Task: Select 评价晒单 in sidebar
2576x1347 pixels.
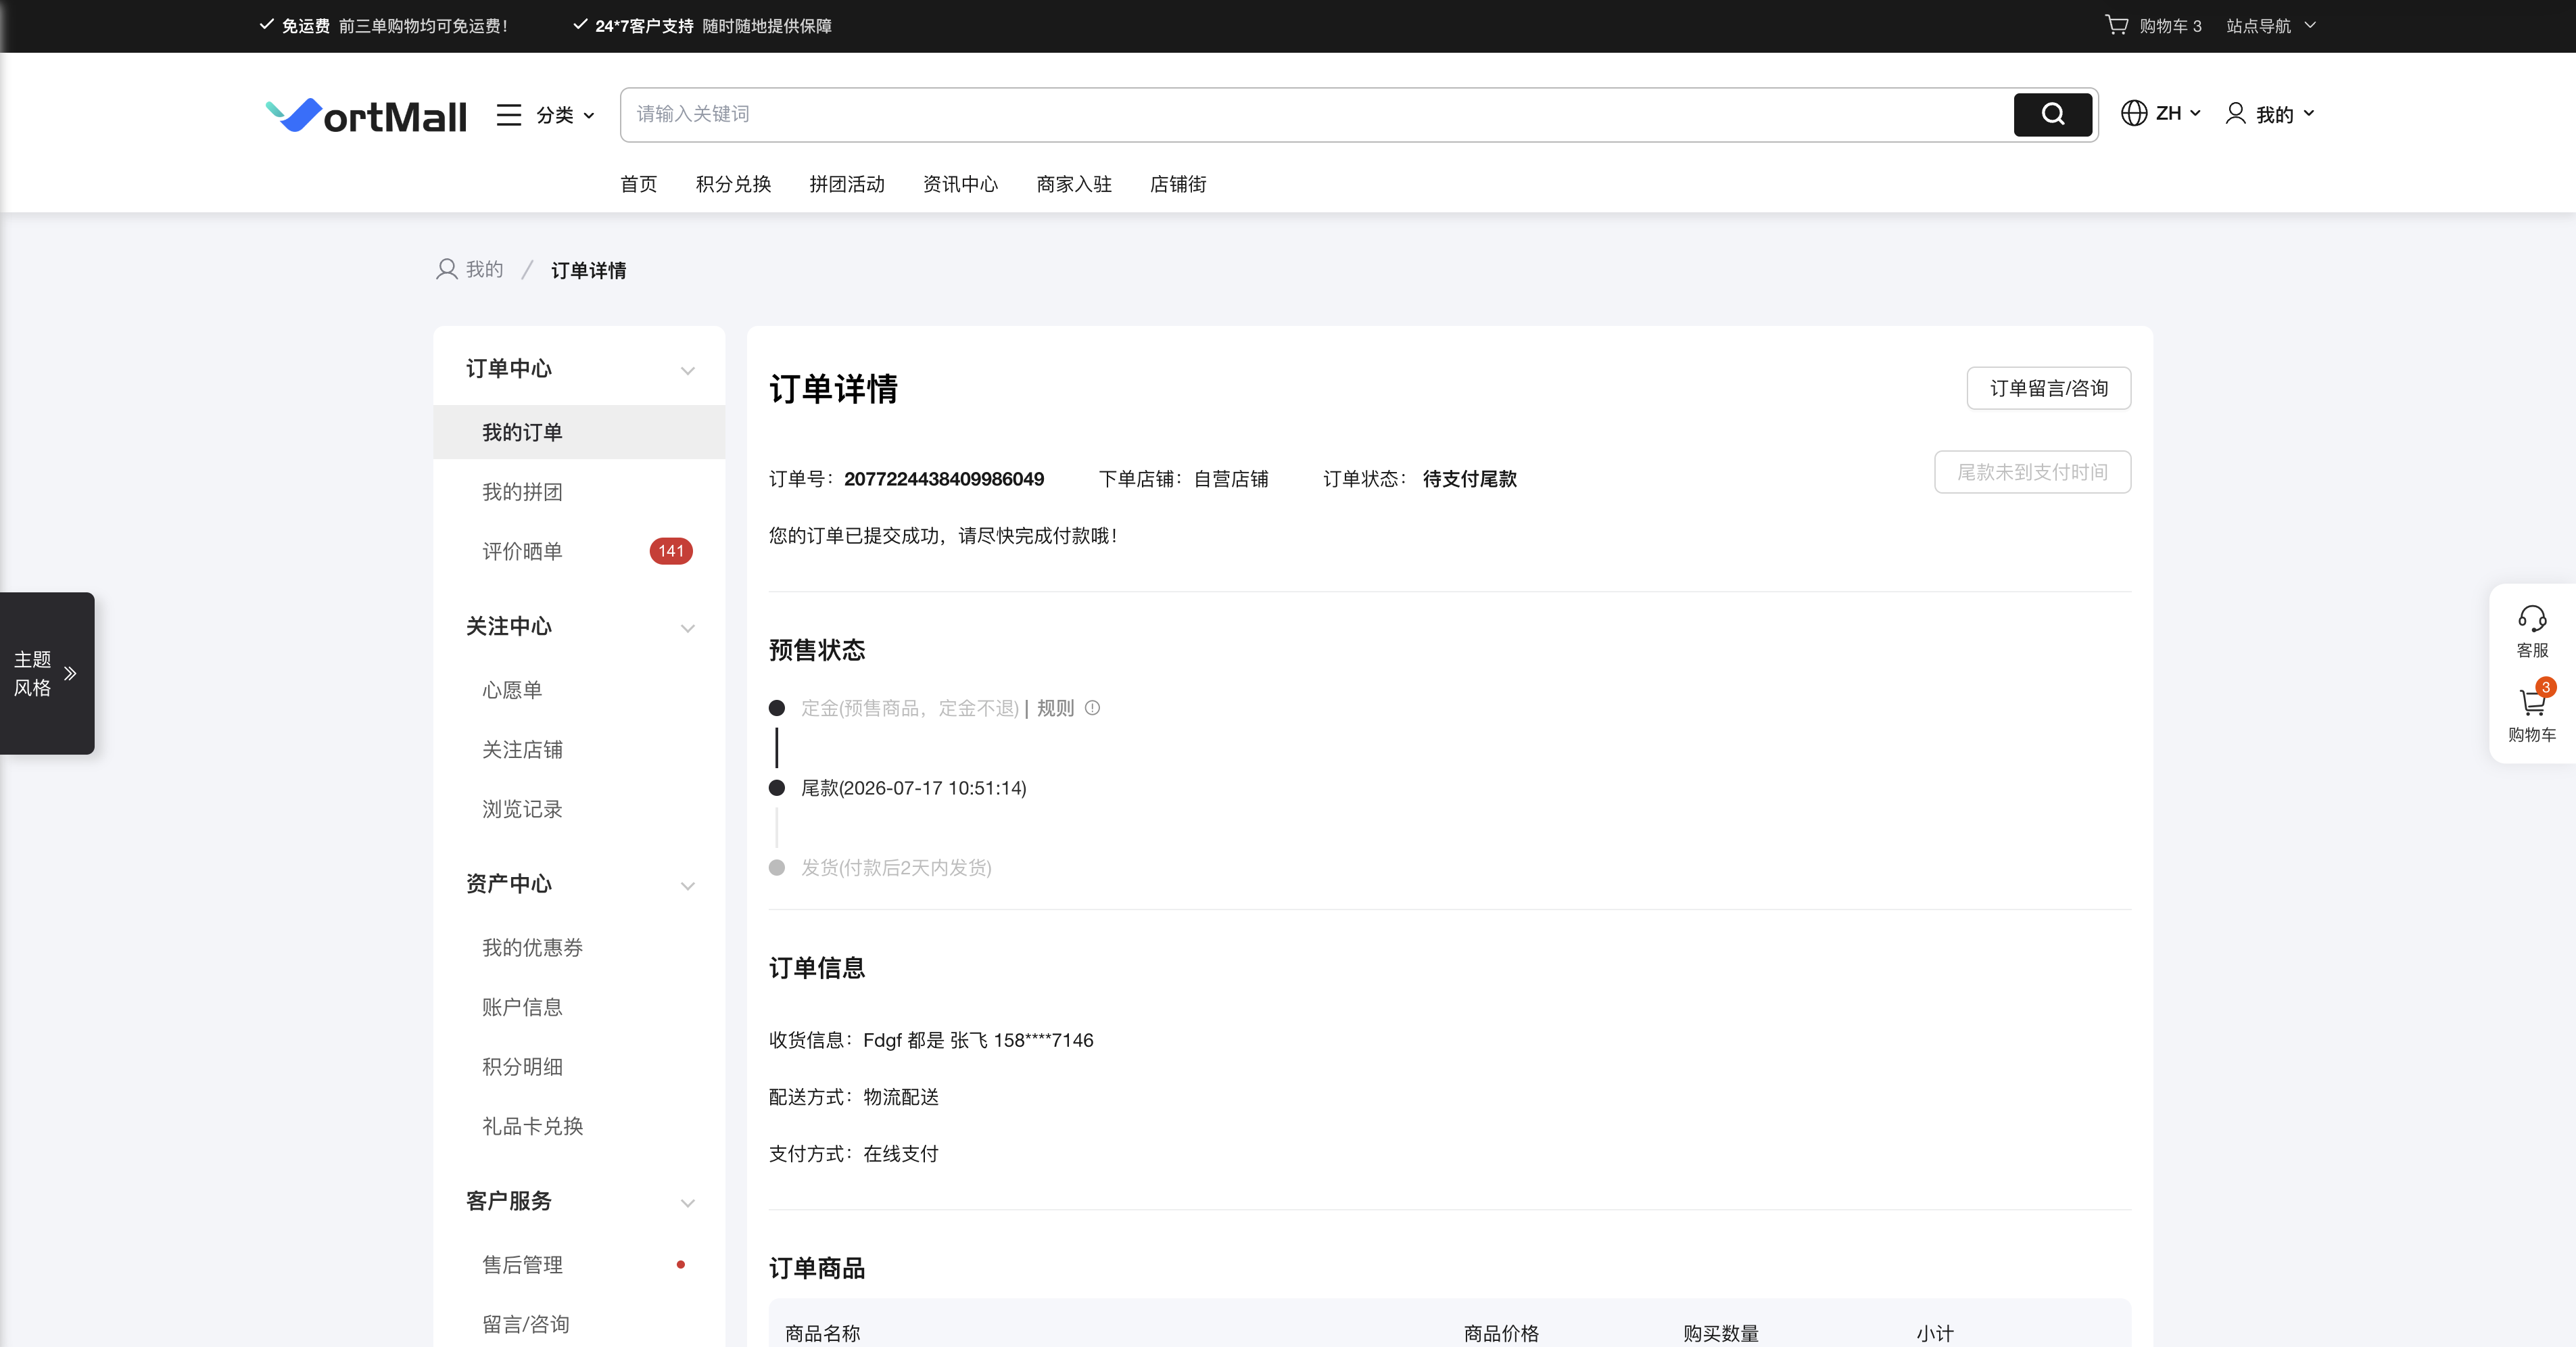Action: [522, 551]
